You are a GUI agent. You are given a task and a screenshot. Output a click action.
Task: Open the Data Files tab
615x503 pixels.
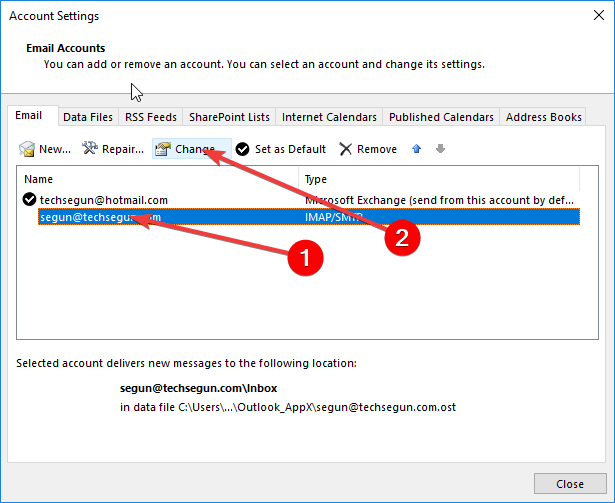click(88, 117)
